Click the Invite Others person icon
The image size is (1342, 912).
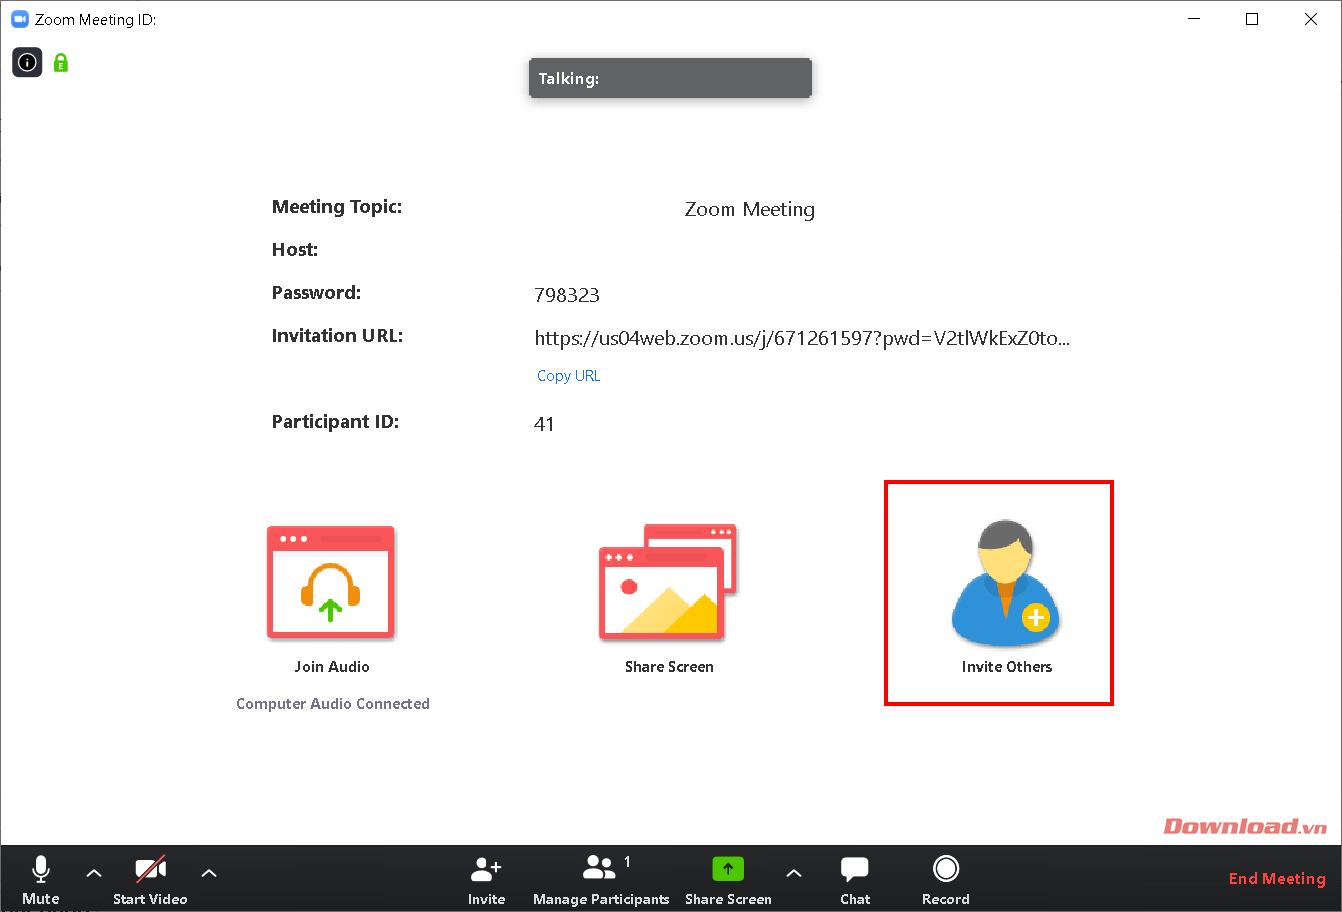click(x=1005, y=583)
